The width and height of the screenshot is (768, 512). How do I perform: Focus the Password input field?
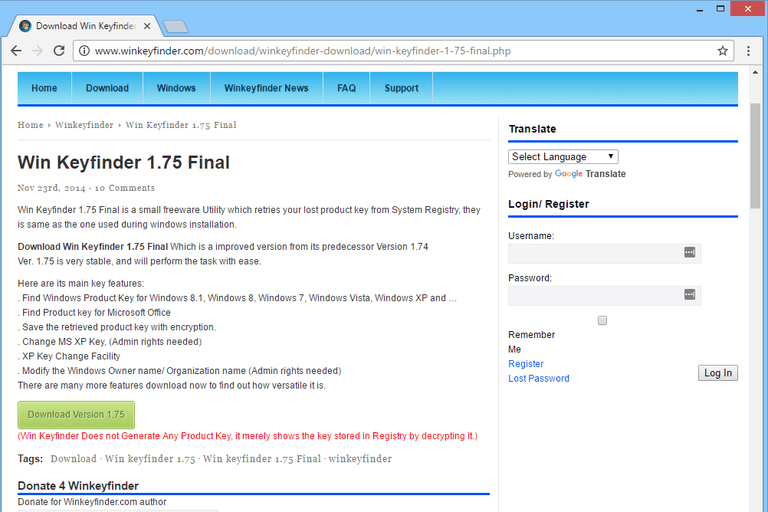click(x=604, y=296)
